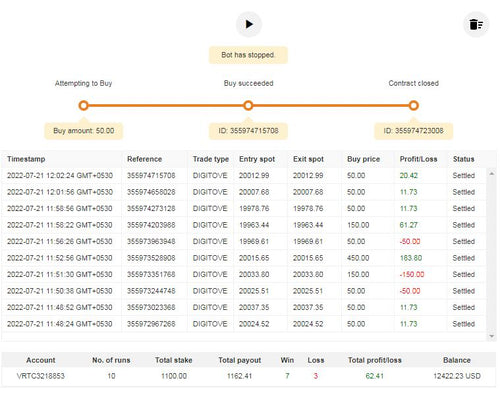Click loss count 3
500x393 pixels.
pyautogui.click(x=316, y=376)
